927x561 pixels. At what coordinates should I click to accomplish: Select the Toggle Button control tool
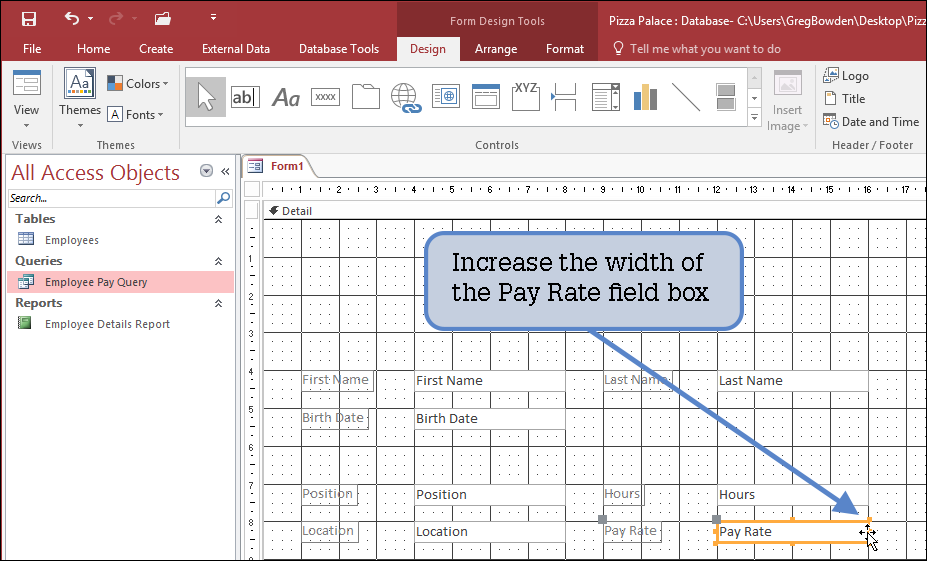coord(725,97)
